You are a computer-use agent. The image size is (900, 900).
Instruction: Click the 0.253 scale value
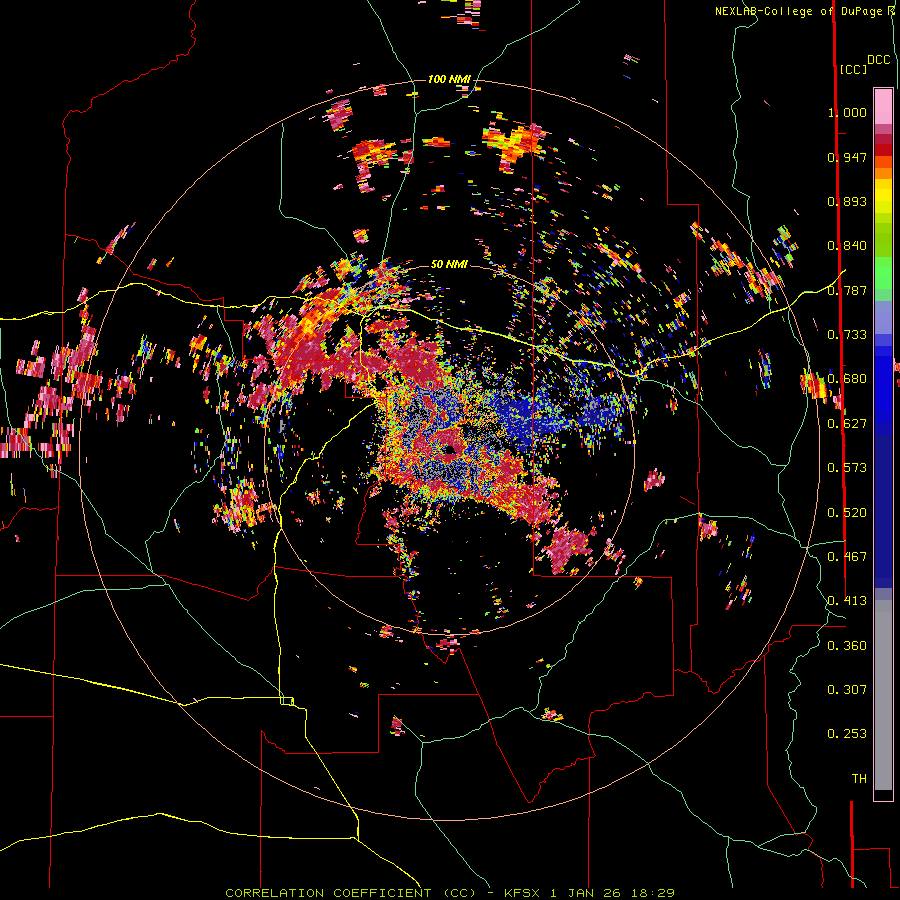coord(847,734)
